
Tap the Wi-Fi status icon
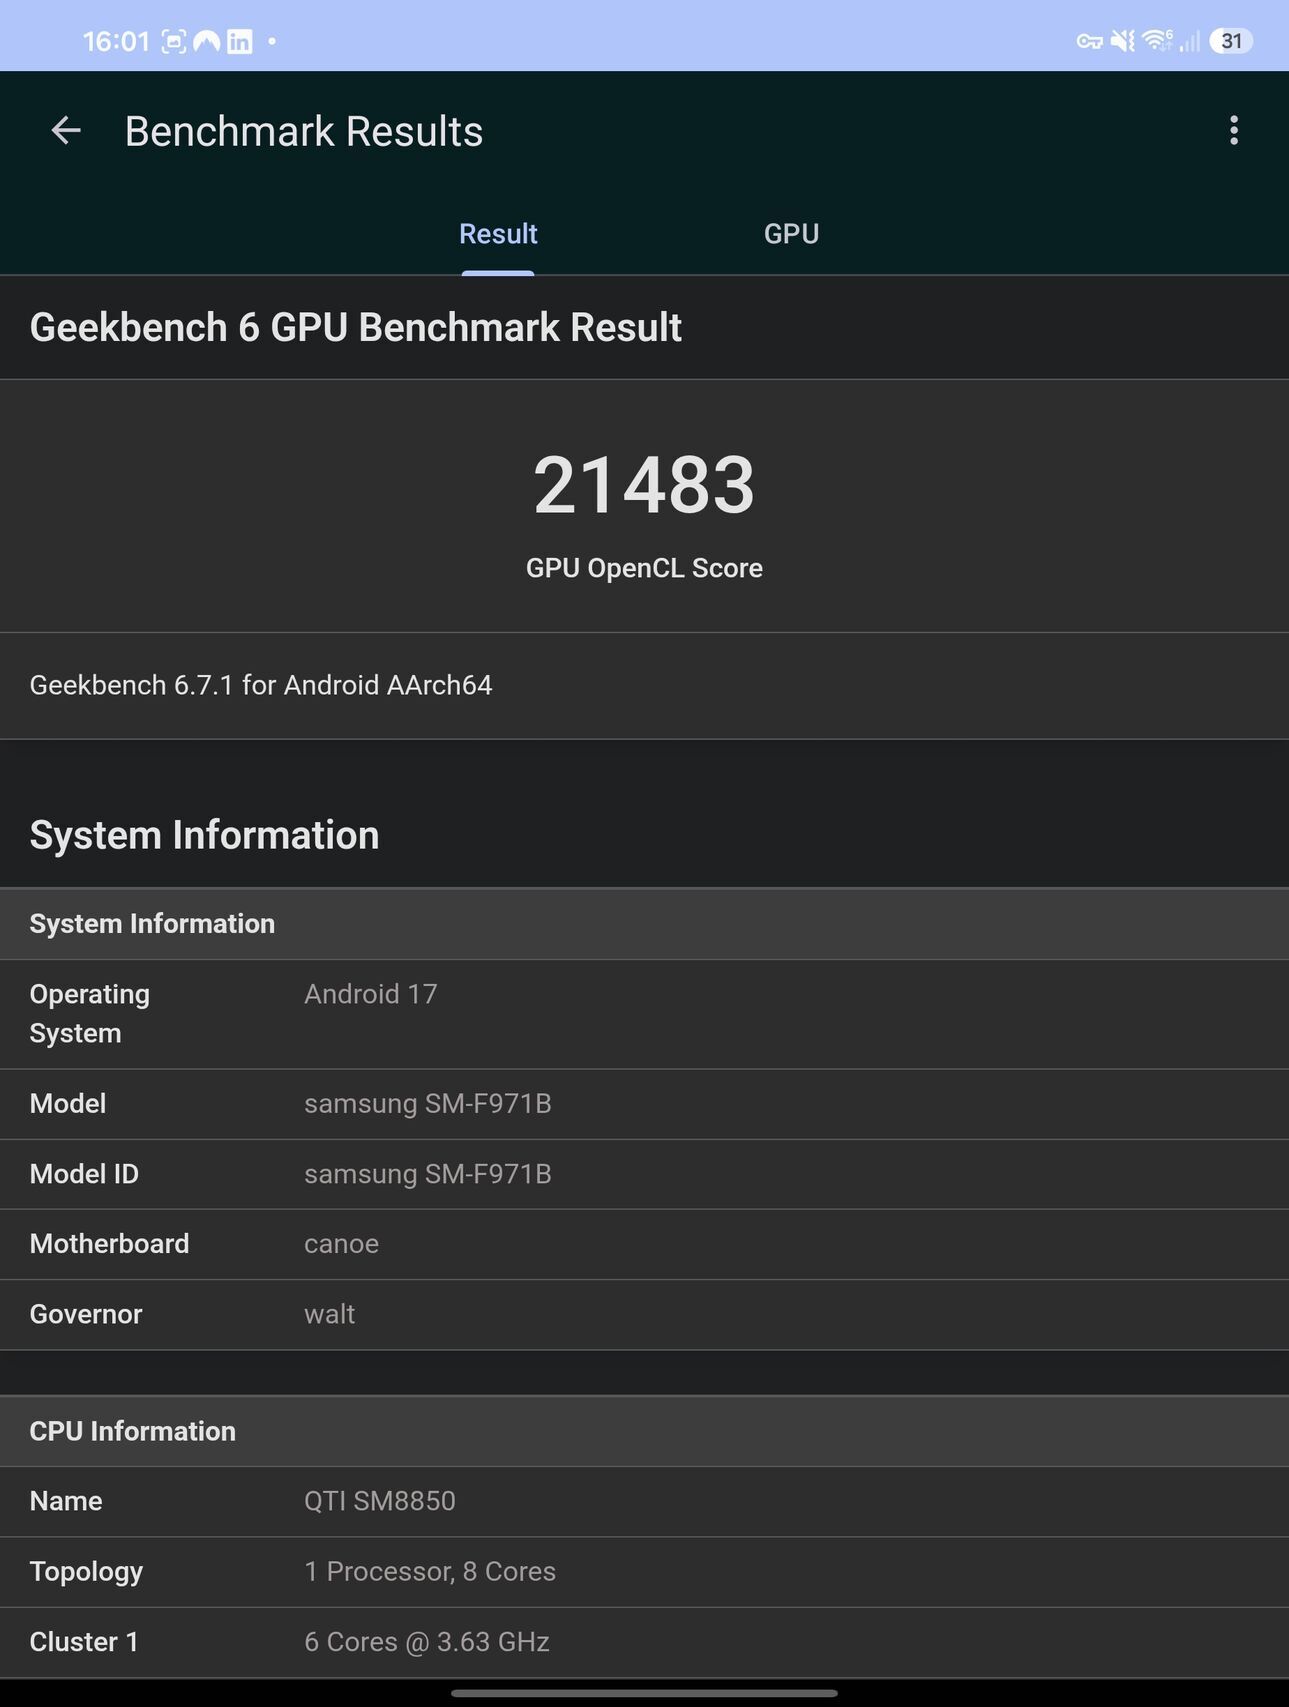1157,40
